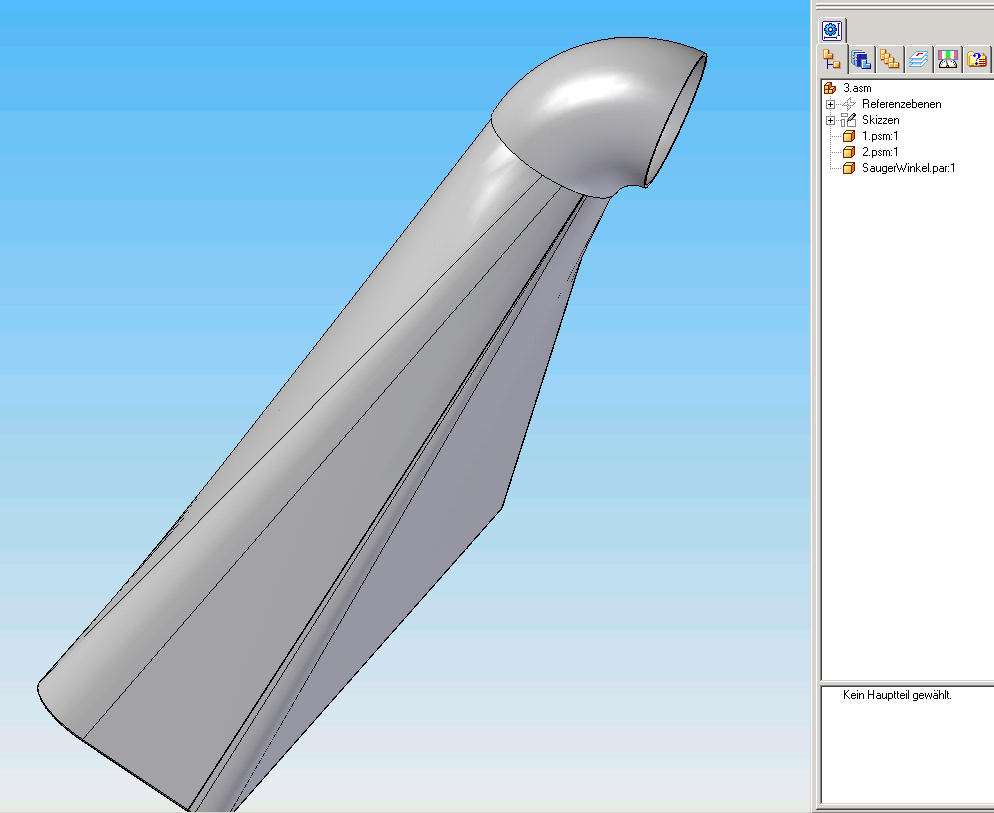Viewport: 994px width, 813px height.
Task: Expand the Referenzebenen node
Action: [x=830, y=104]
